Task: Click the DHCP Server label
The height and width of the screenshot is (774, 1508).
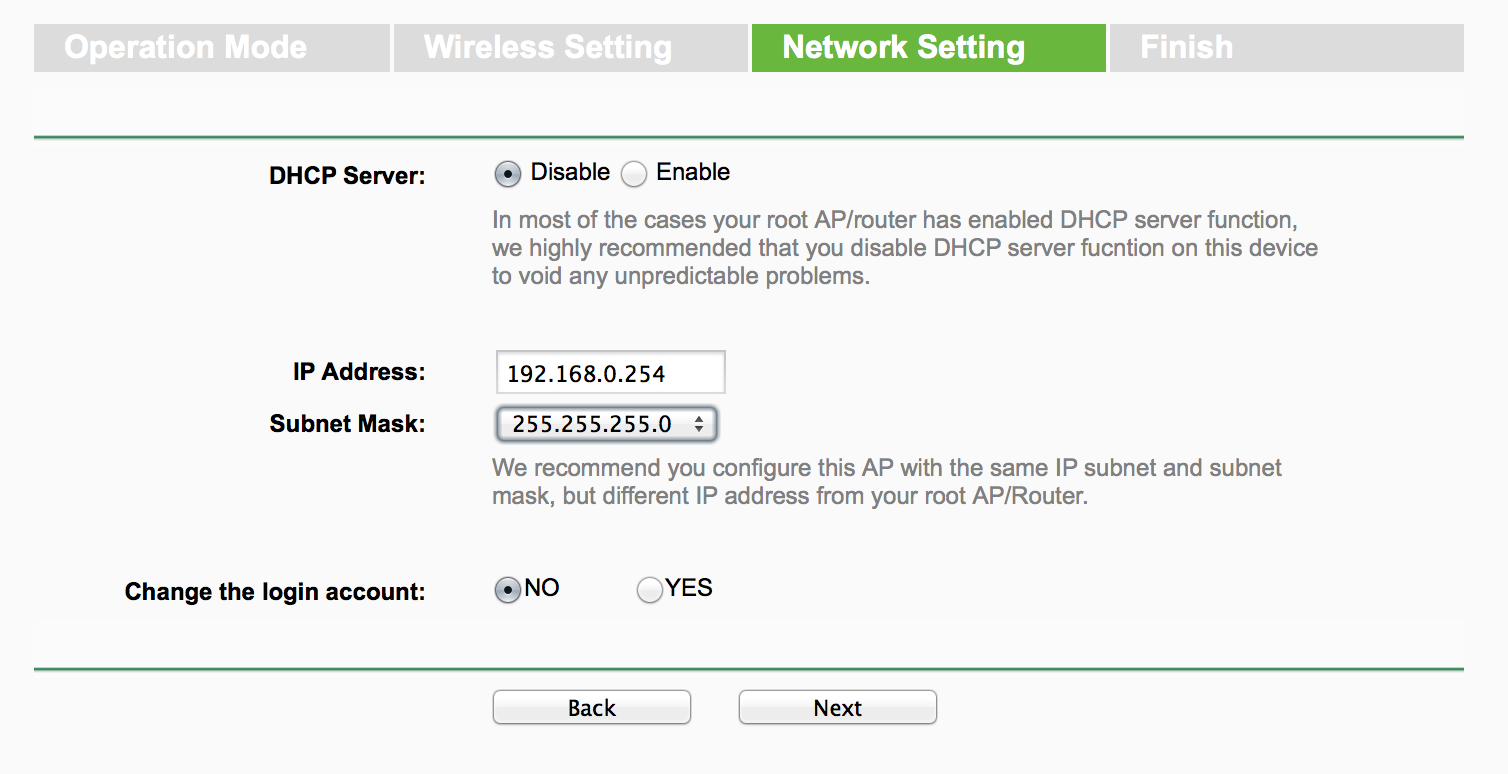Action: click(347, 176)
